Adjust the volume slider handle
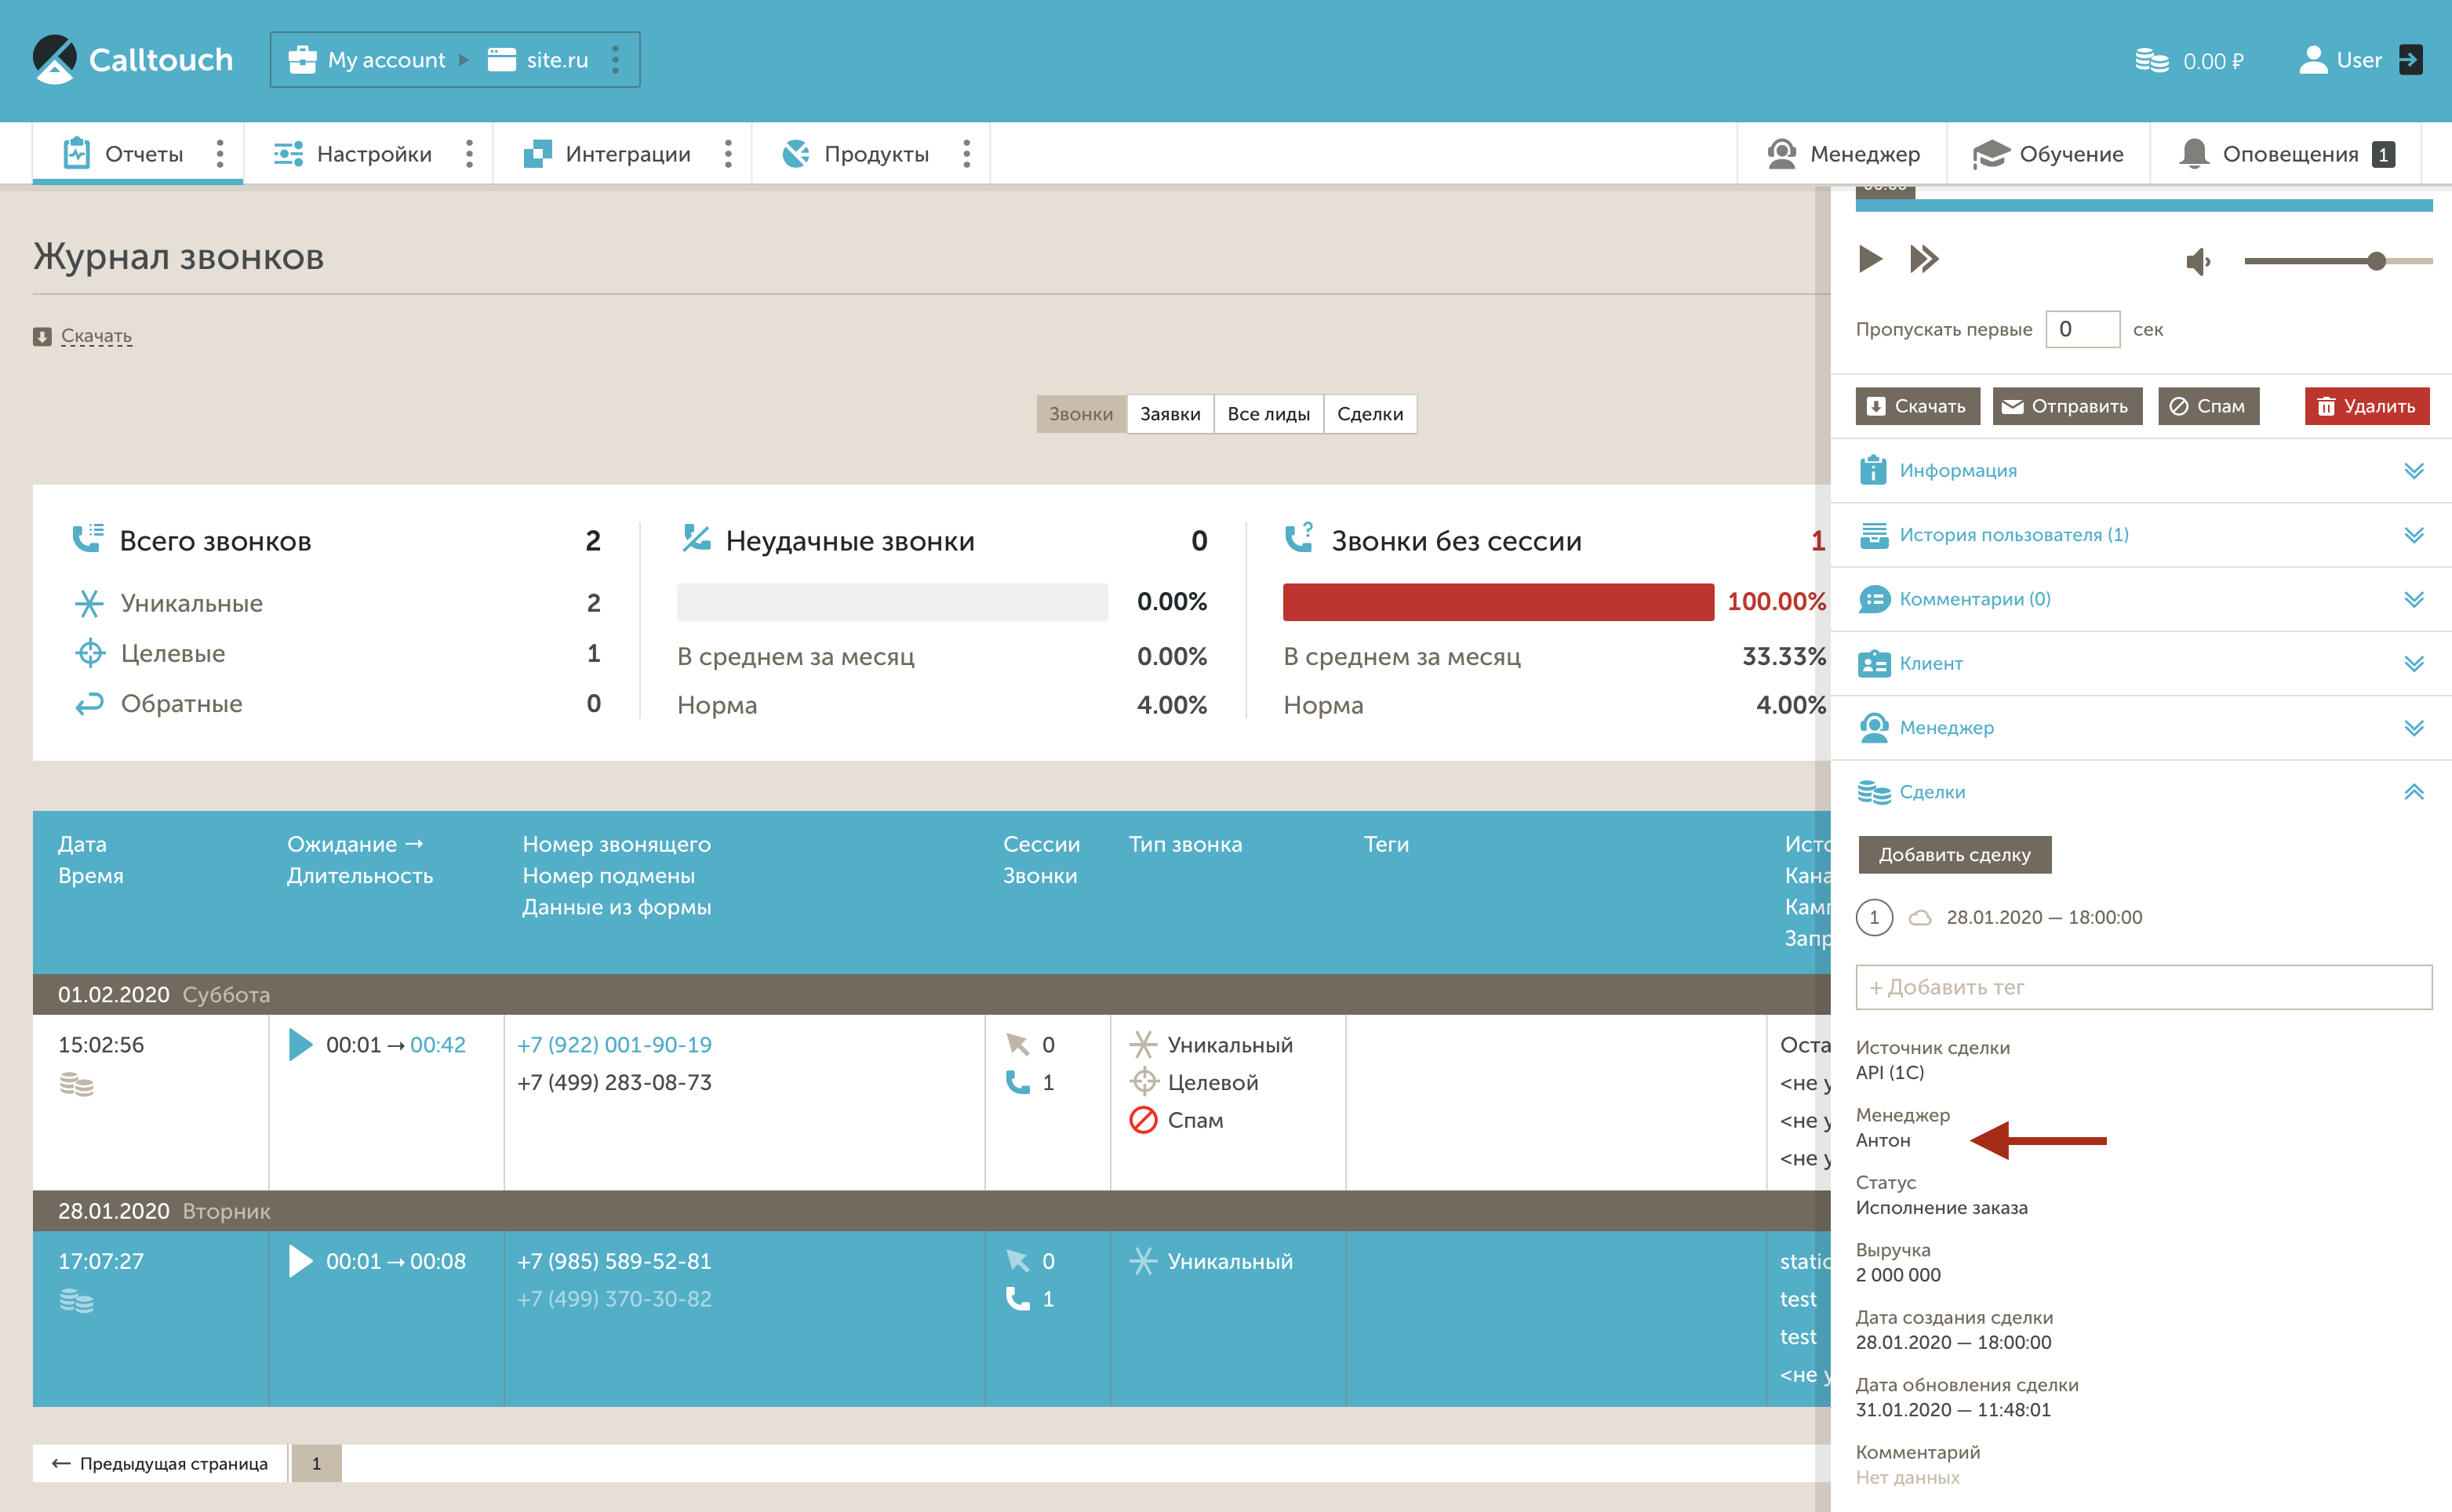The height and width of the screenshot is (1512, 2452). 2376,262
